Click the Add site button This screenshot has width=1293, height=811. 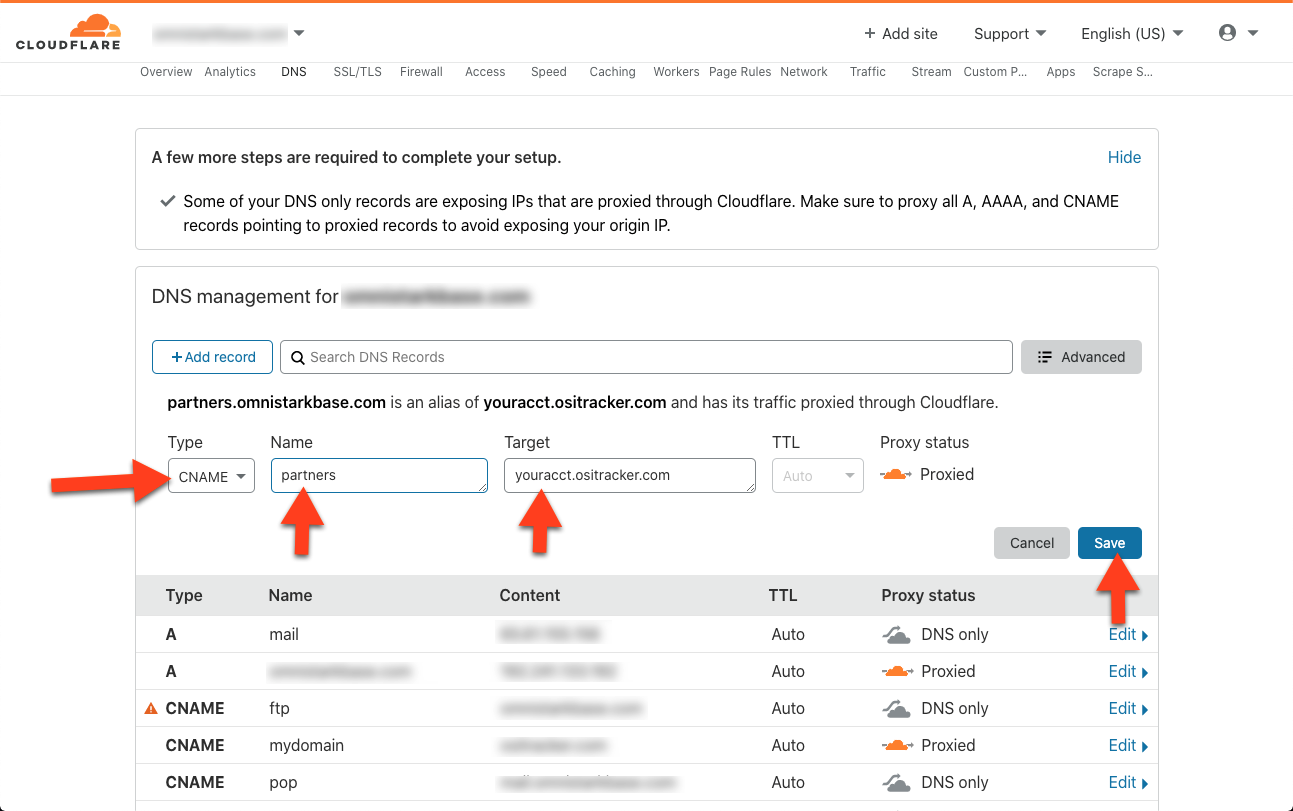(x=901, y=33)
